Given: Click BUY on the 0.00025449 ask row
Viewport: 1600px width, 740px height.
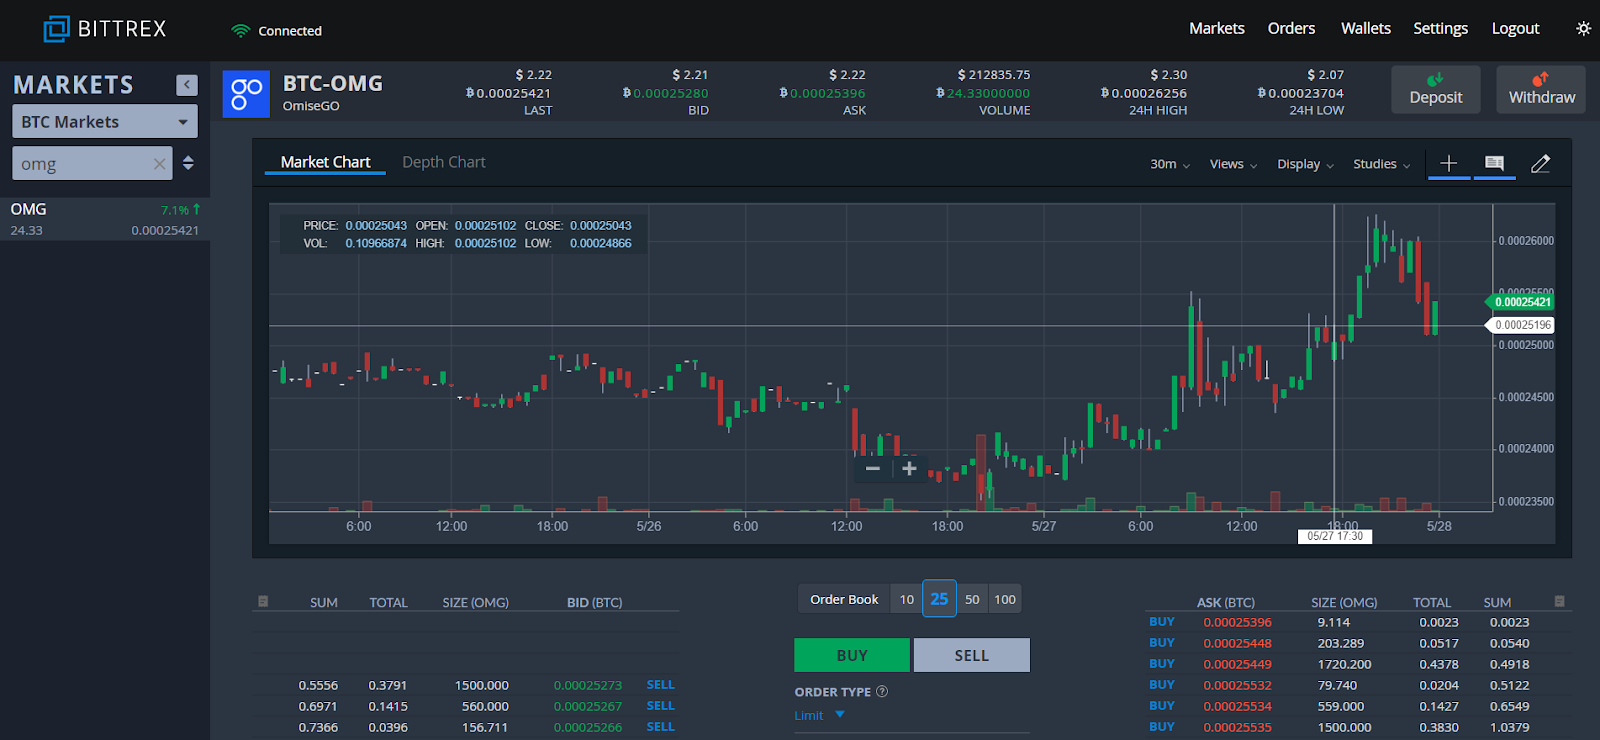Looking at the screenshot, I should tap(1162, 664).
